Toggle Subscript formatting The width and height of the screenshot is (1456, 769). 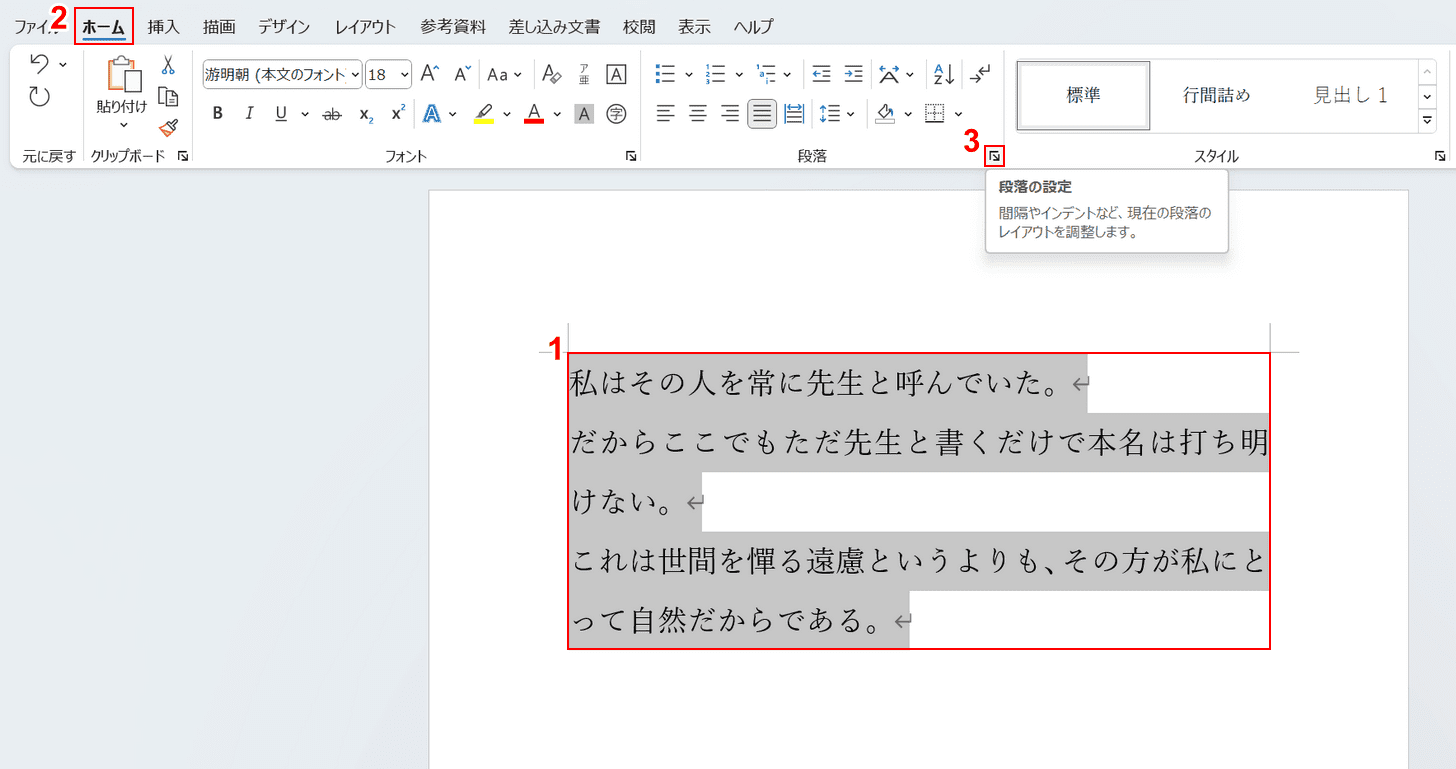(366, 114)
